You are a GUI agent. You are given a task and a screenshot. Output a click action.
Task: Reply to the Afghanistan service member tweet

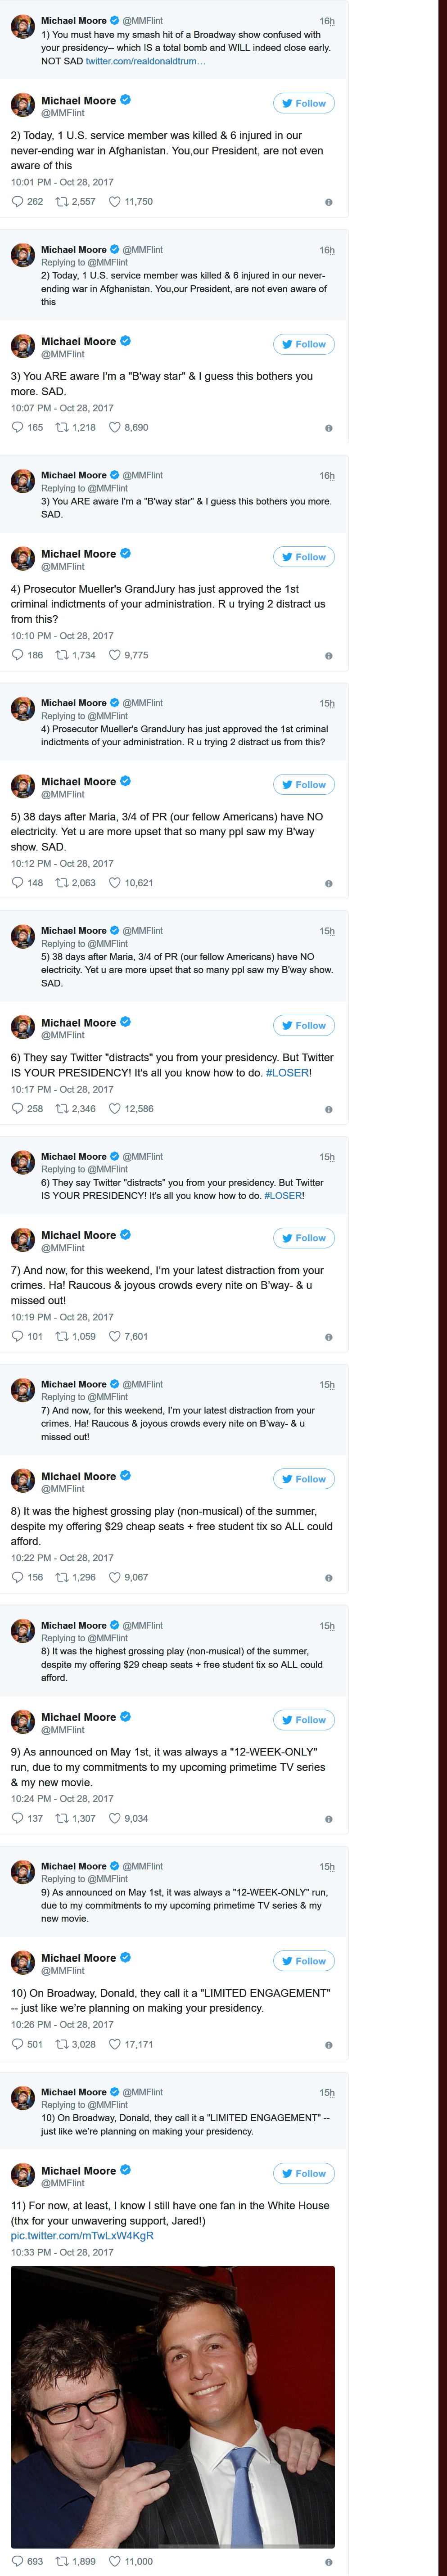[16, 202]
